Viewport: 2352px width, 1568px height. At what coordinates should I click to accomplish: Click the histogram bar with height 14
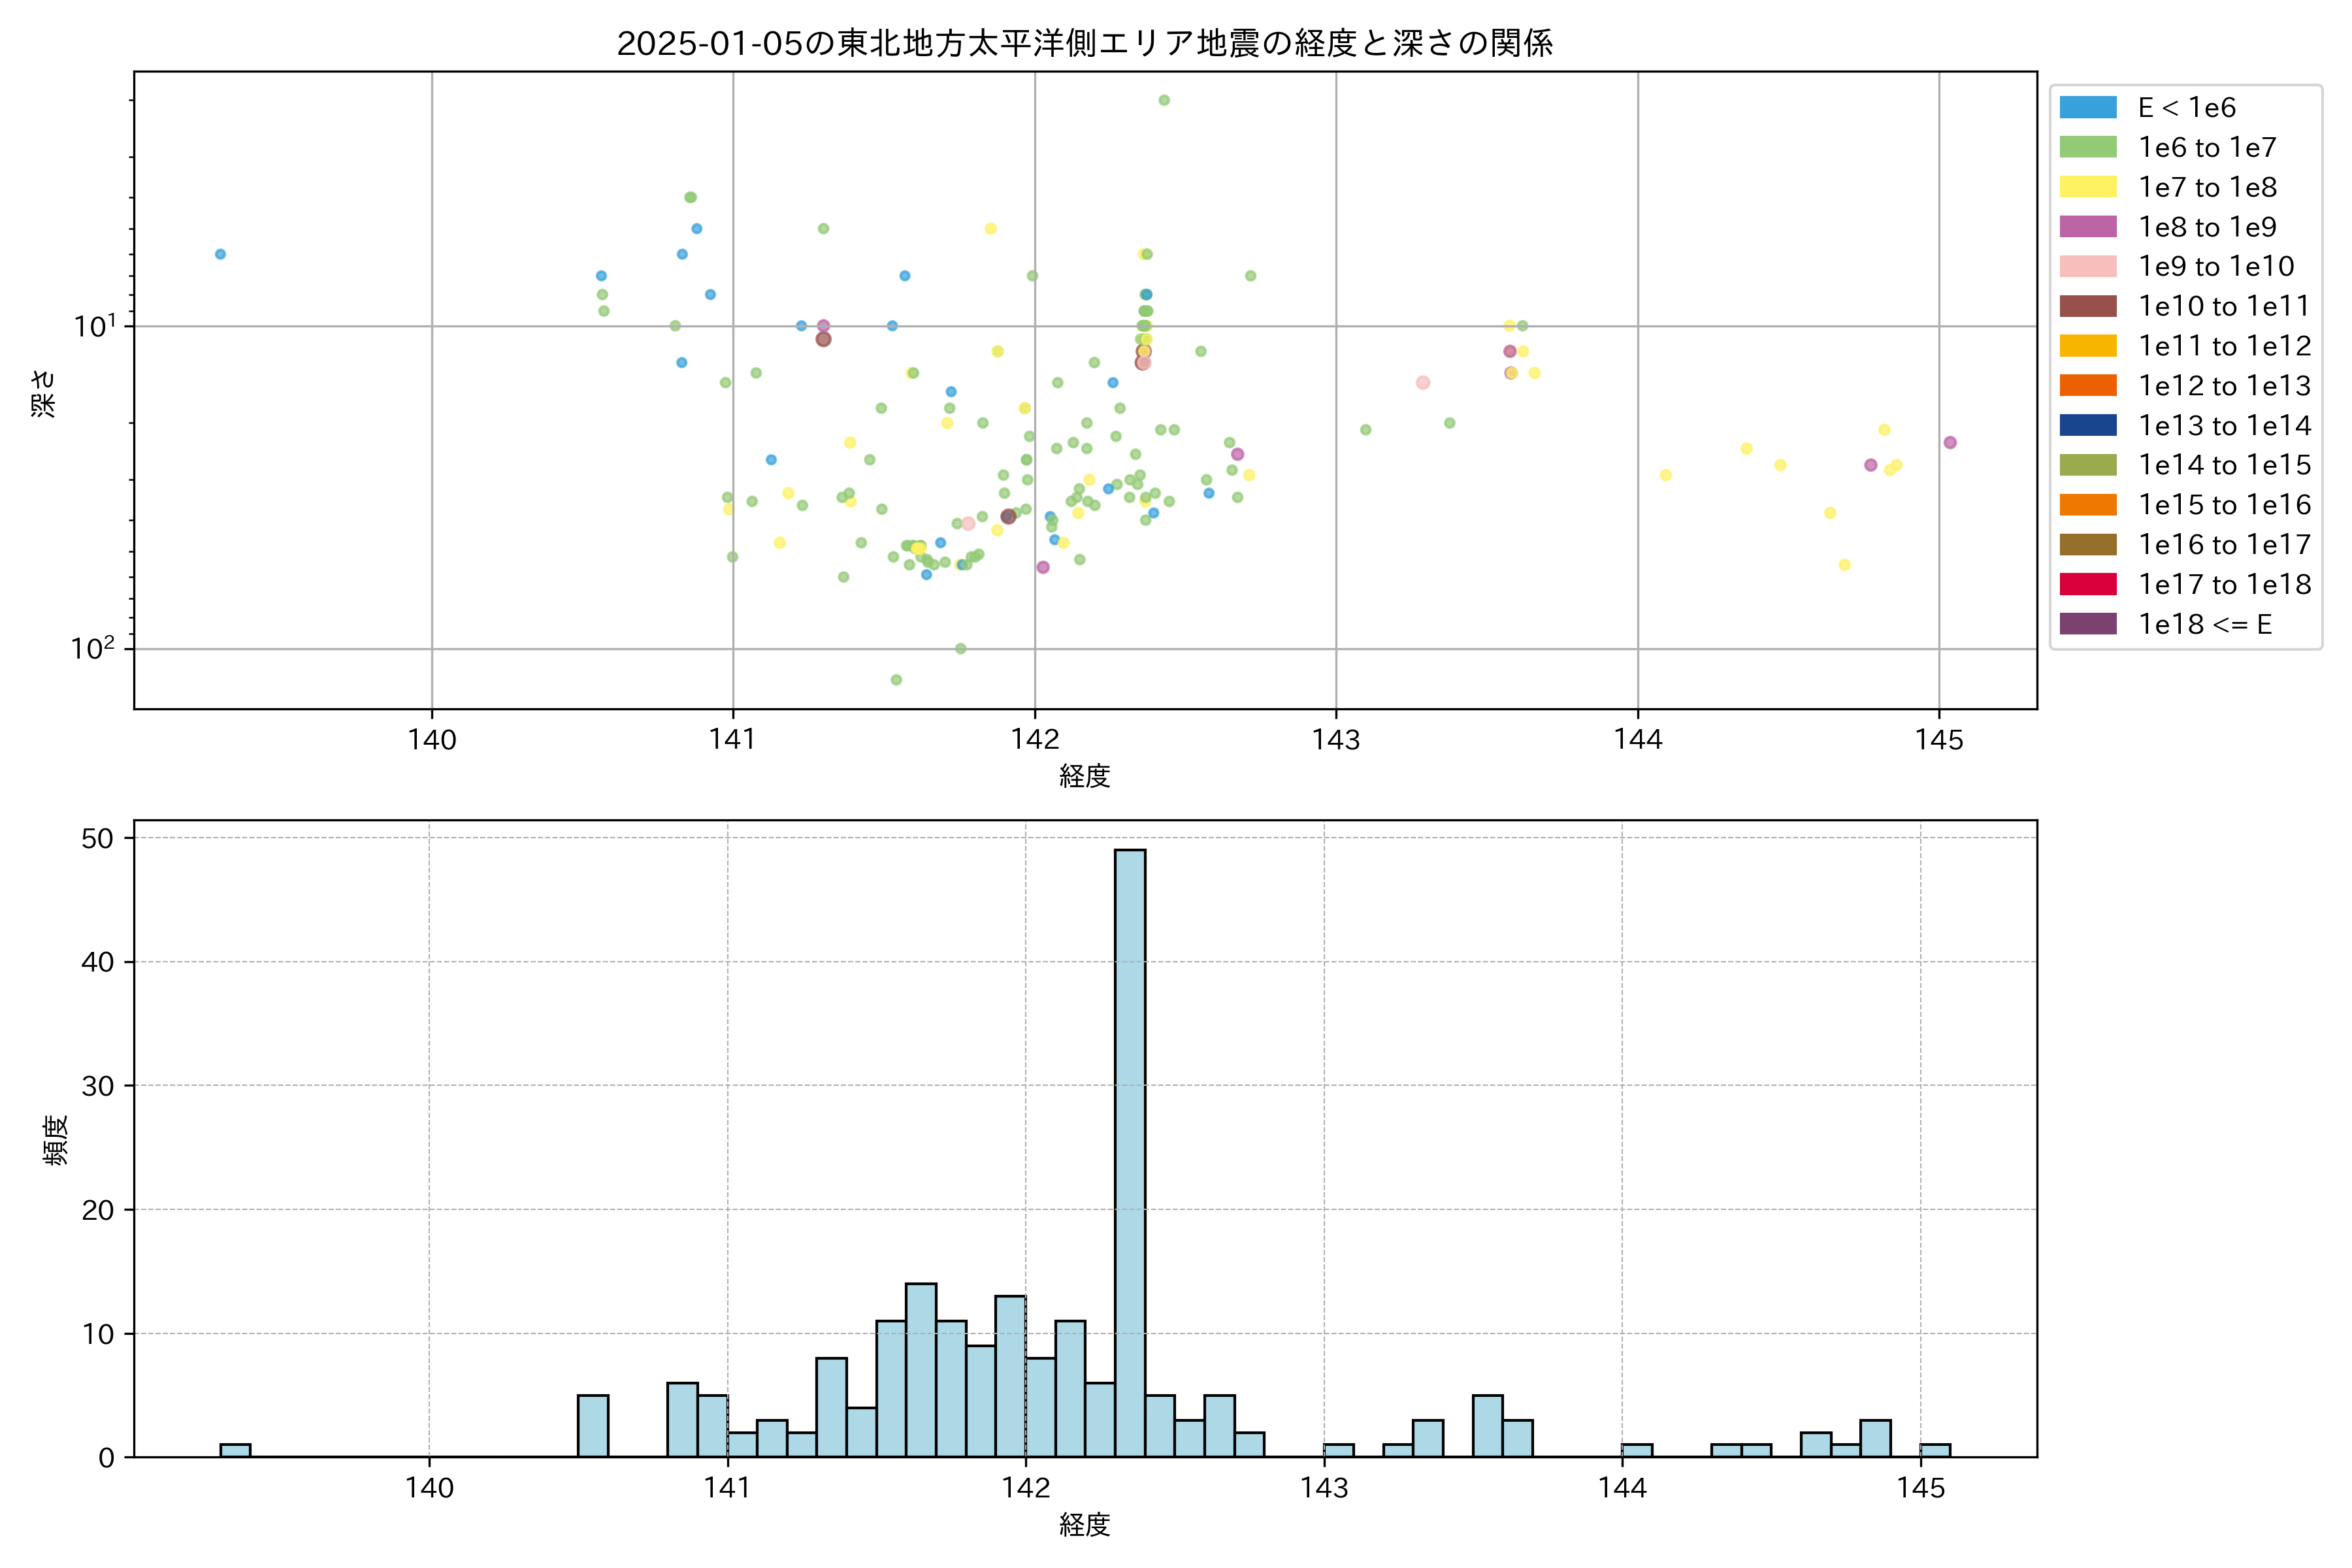pos(921,1370)
